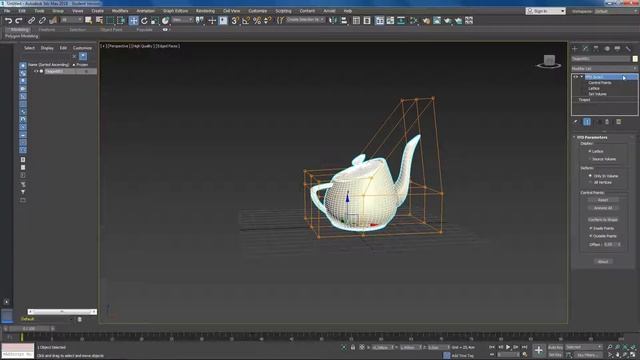Activate the Select and Scale tool
This screenshot has height=360, width=640.
[x=155, y=20]
